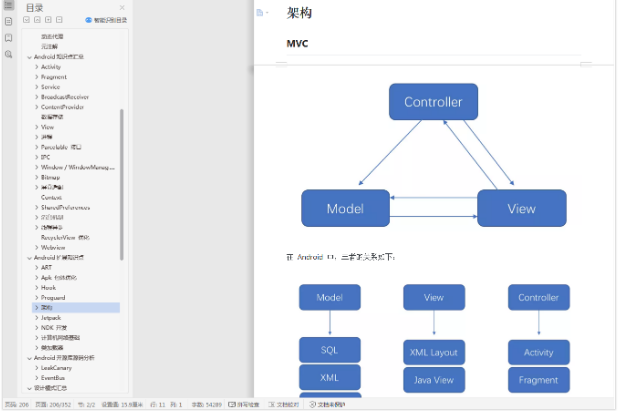Click the minus icon in the 目录 toolbar
The height and width of the screenshot is (411, 619).
coord(59,20)
